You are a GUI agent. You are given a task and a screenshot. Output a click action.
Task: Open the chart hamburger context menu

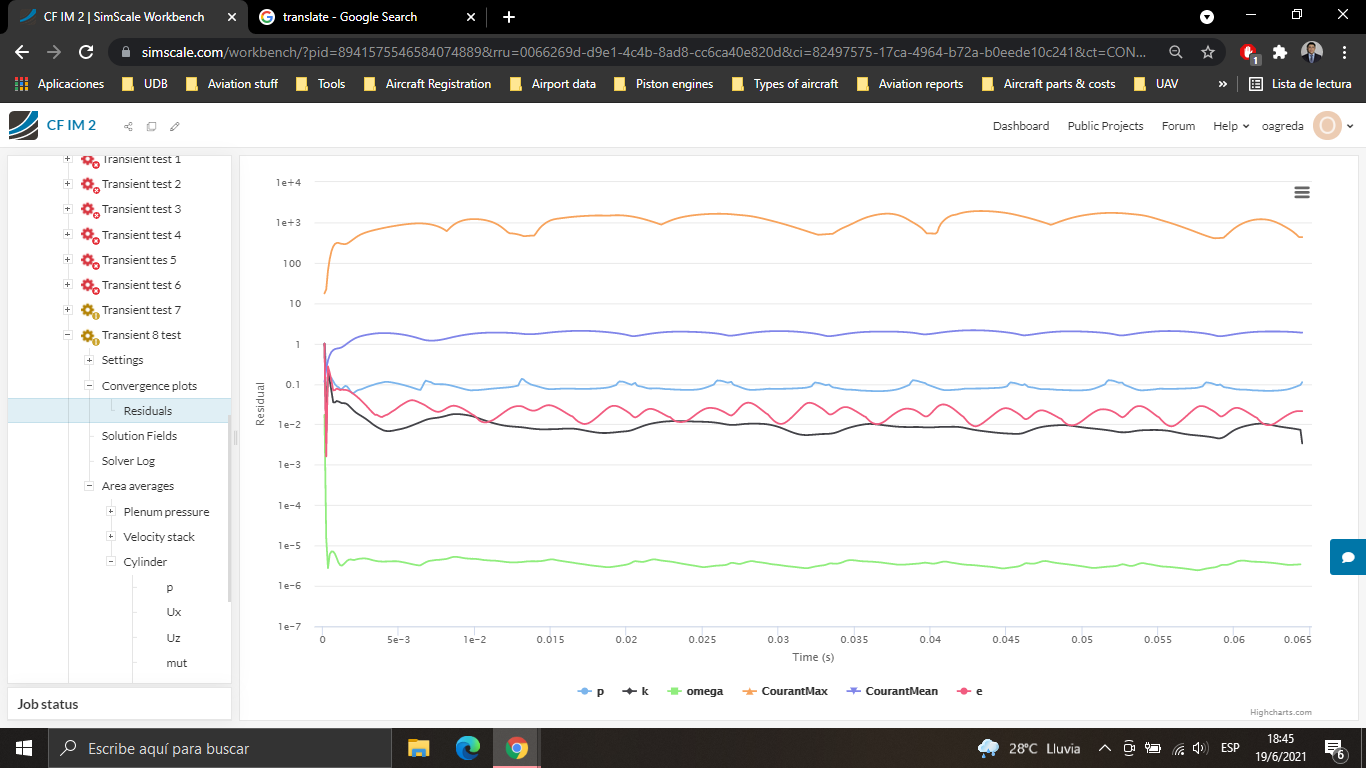point(1302,192)
